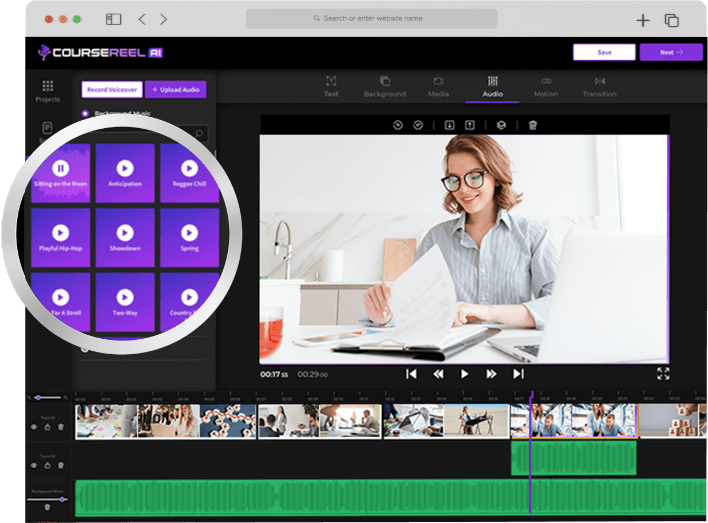Click Upload Audio button
The height and width of the screenshot is (523, 708).
pos(176,89)
